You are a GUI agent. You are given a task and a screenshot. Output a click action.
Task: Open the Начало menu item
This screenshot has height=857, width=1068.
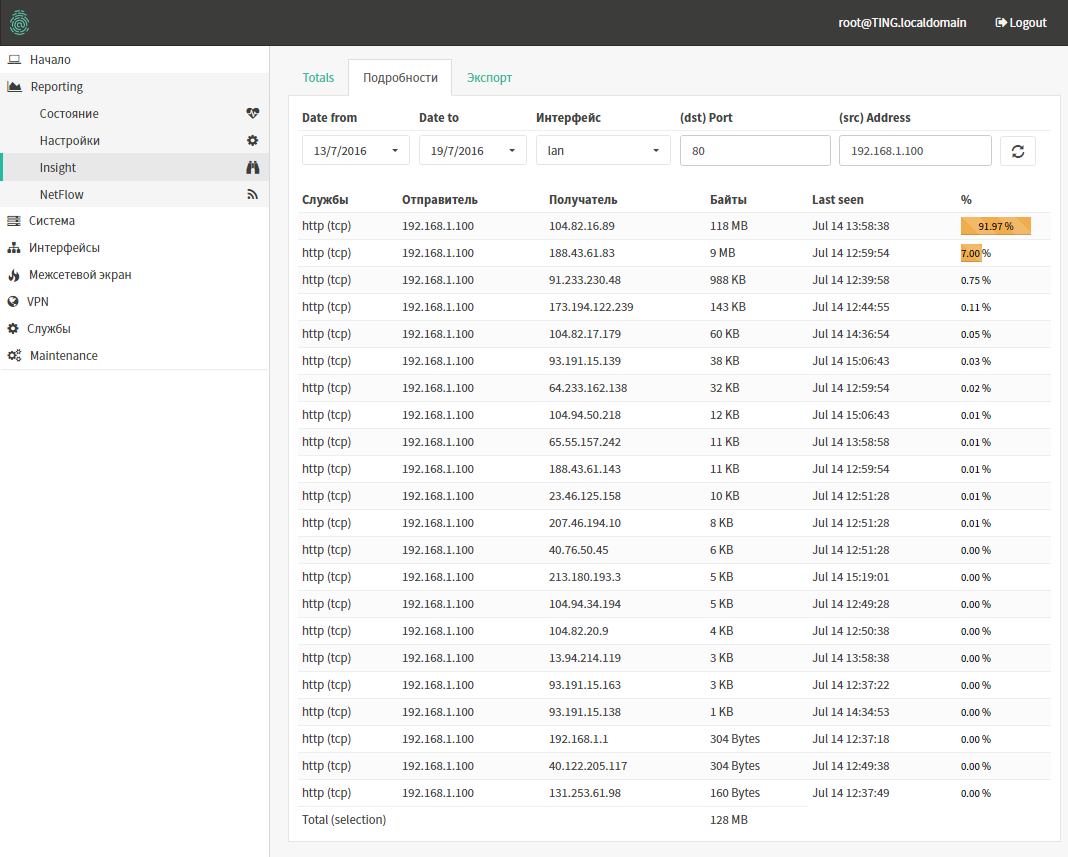[50, 60]
